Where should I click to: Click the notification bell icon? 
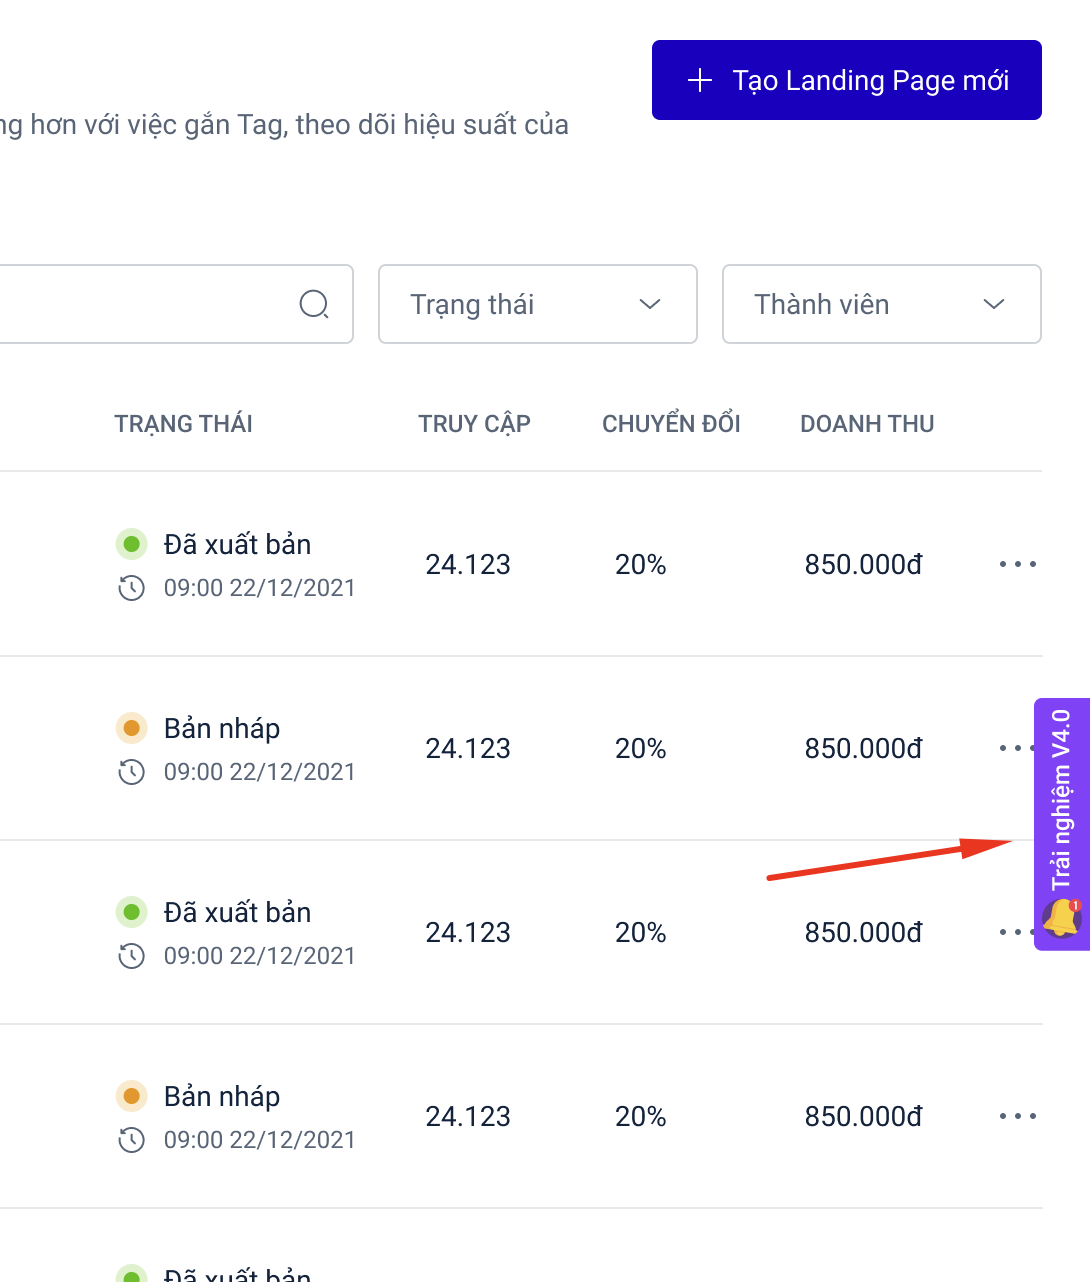click(x=1061, y=918)
